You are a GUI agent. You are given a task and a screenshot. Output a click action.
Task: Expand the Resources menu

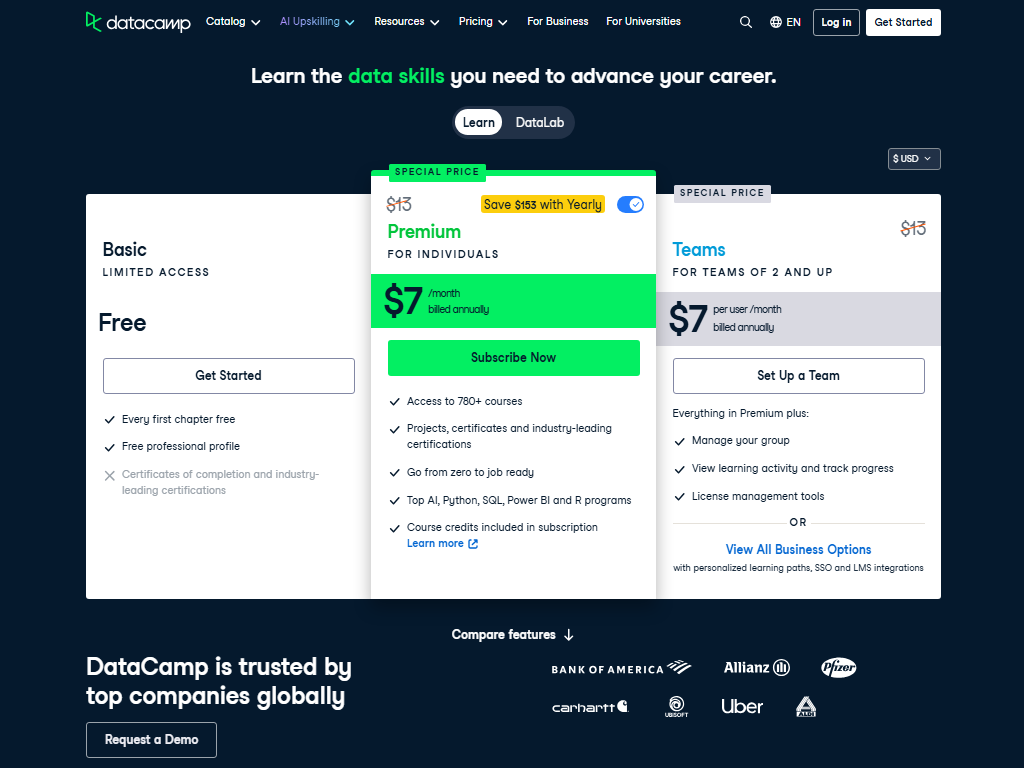tap(406, 22)
